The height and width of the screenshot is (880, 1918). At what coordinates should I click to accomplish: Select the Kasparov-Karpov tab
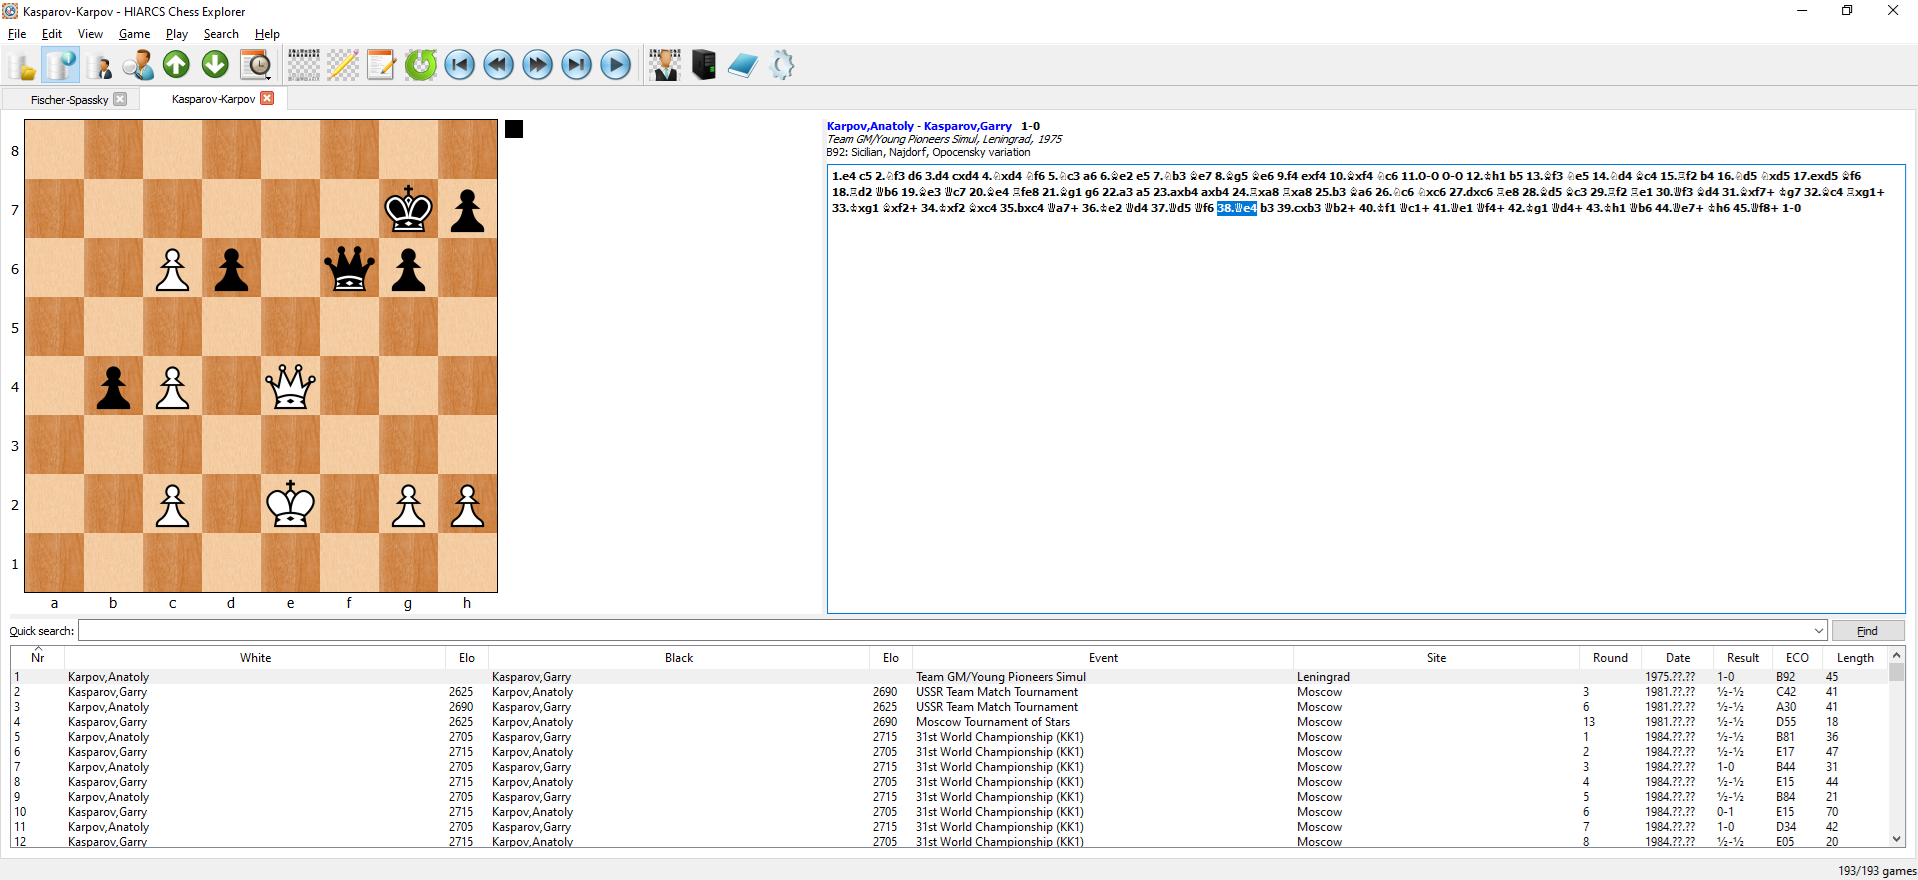click(213, 99)
